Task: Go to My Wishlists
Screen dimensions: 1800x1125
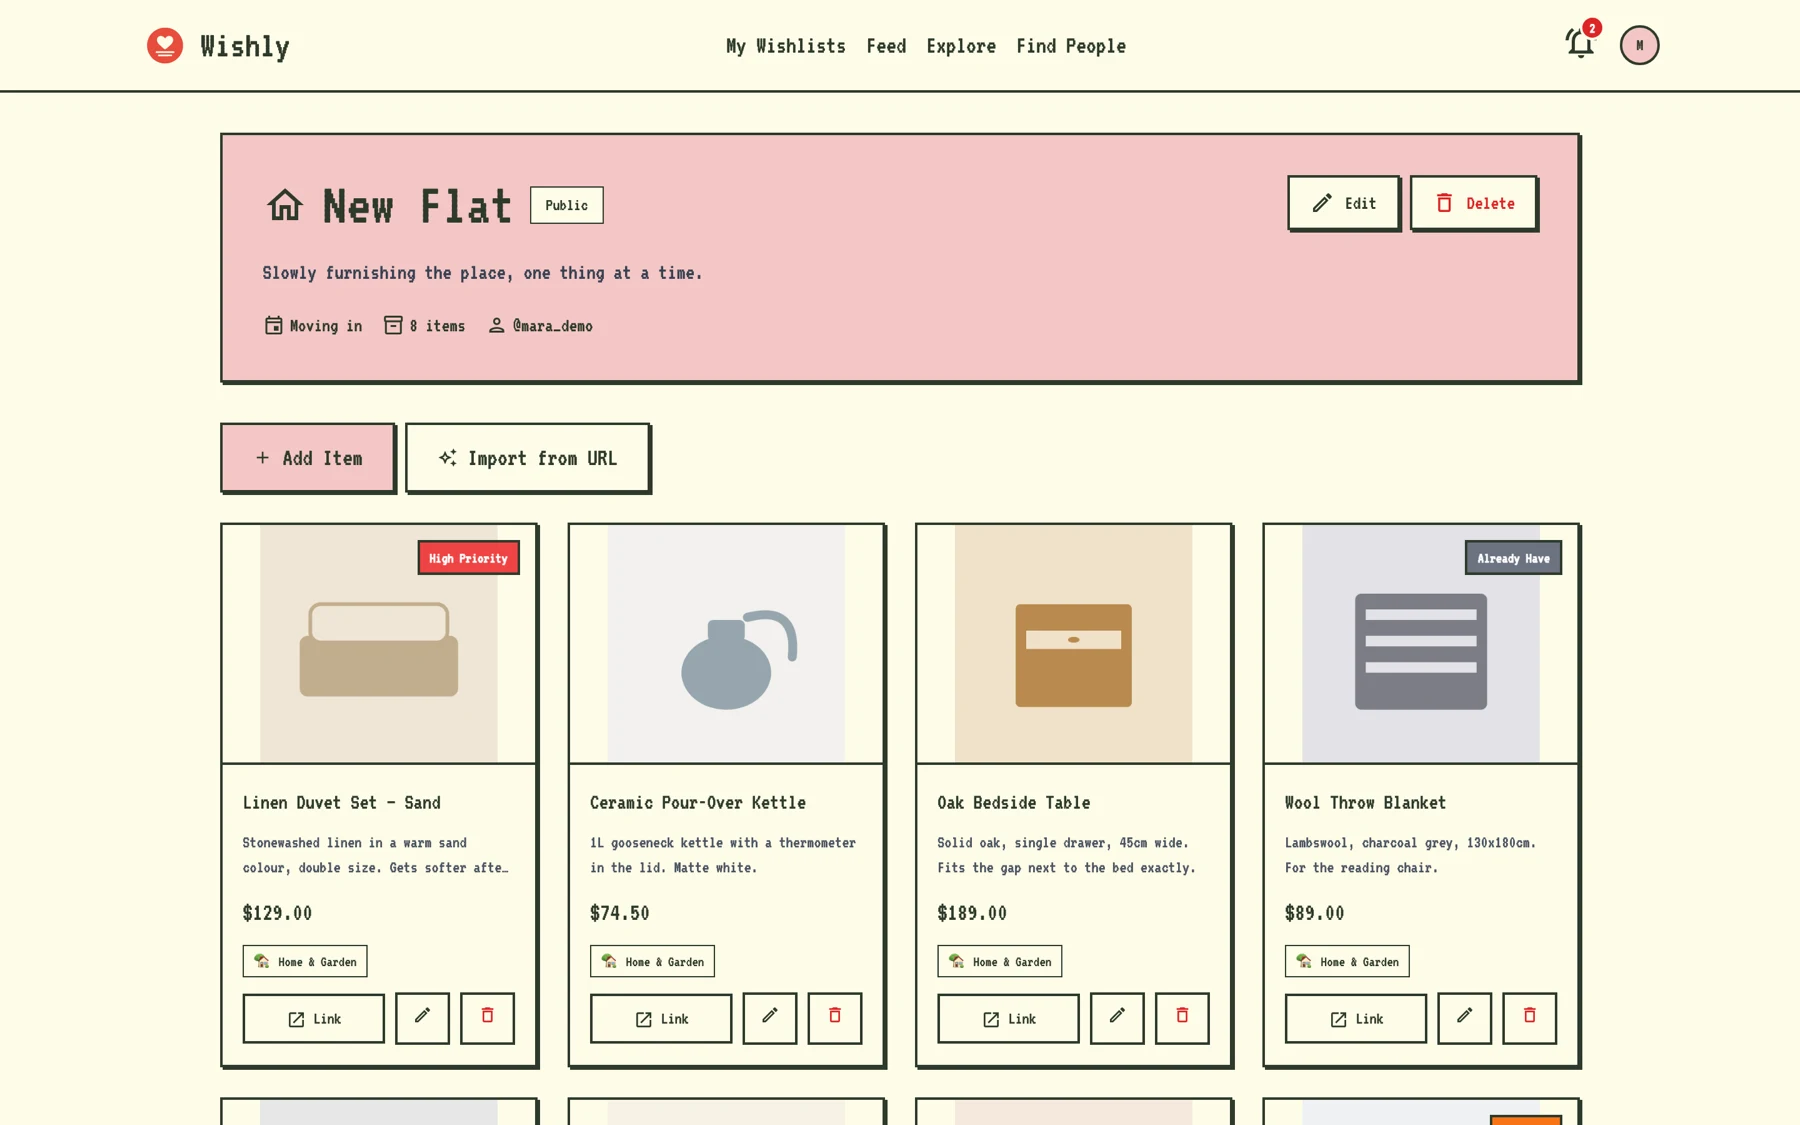Action: click(785, 46)
